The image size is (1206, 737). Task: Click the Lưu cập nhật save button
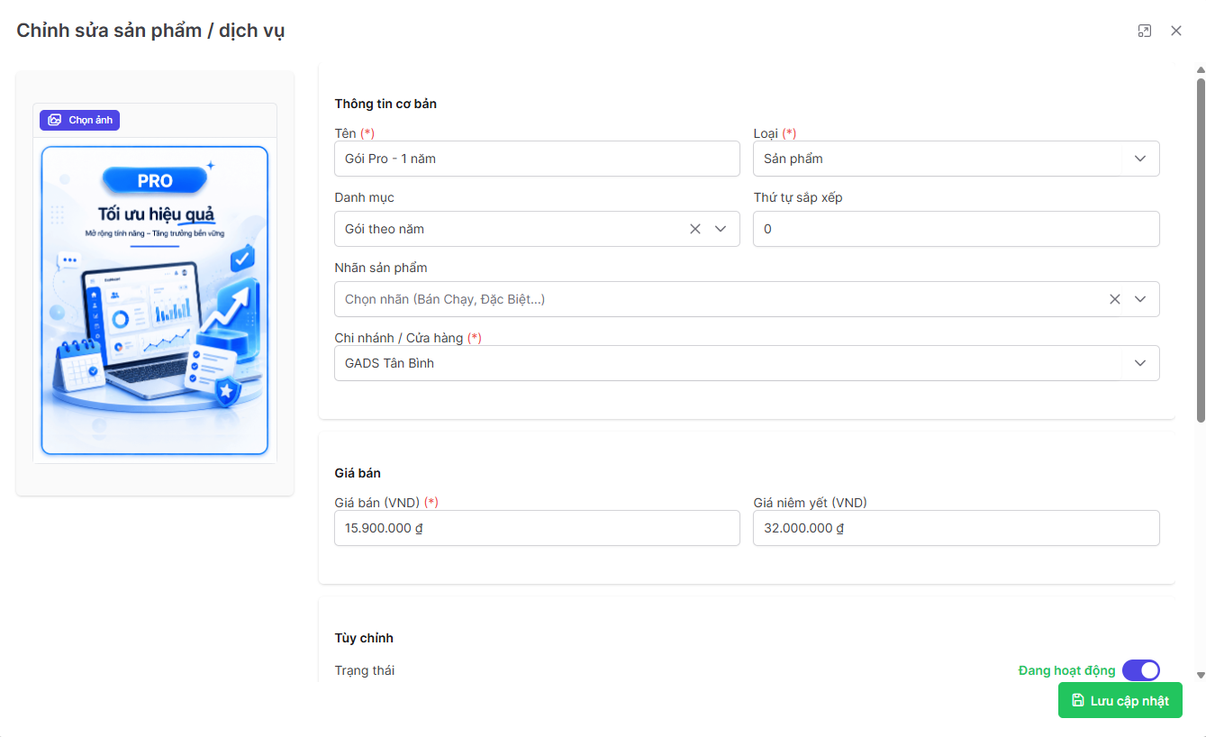(x=1120, y=700)
